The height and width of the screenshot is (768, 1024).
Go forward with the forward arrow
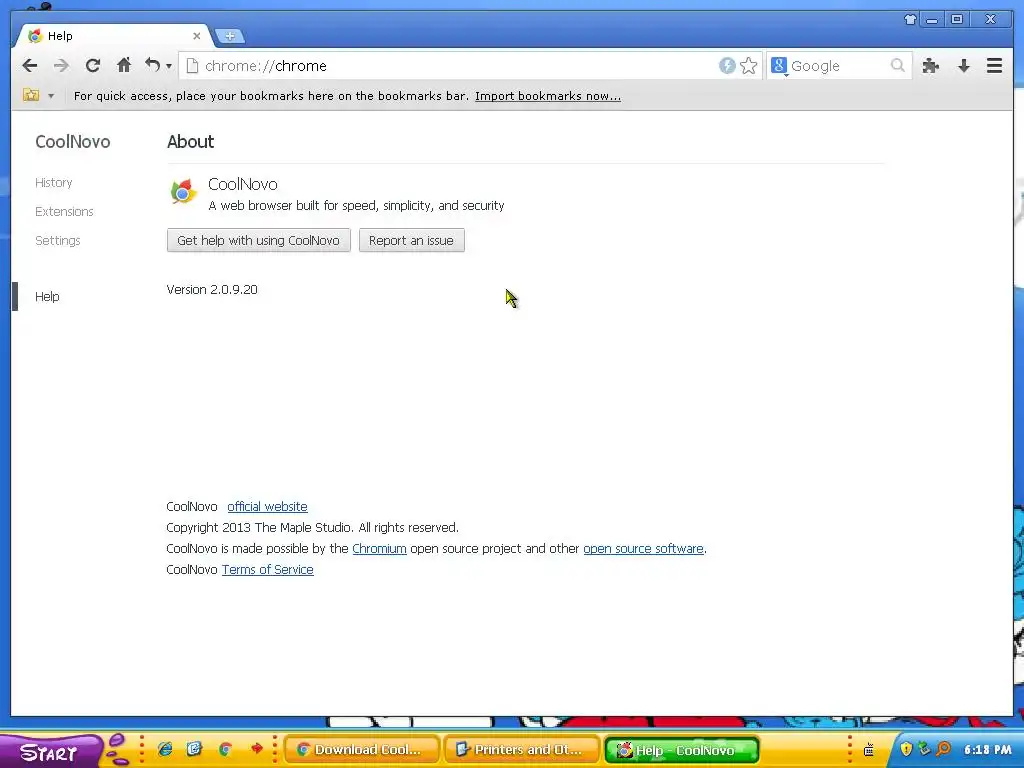[61, 65]
